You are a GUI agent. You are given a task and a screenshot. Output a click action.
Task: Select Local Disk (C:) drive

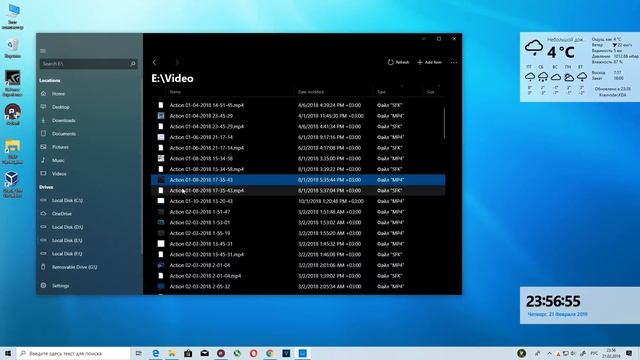click(67, 200)
